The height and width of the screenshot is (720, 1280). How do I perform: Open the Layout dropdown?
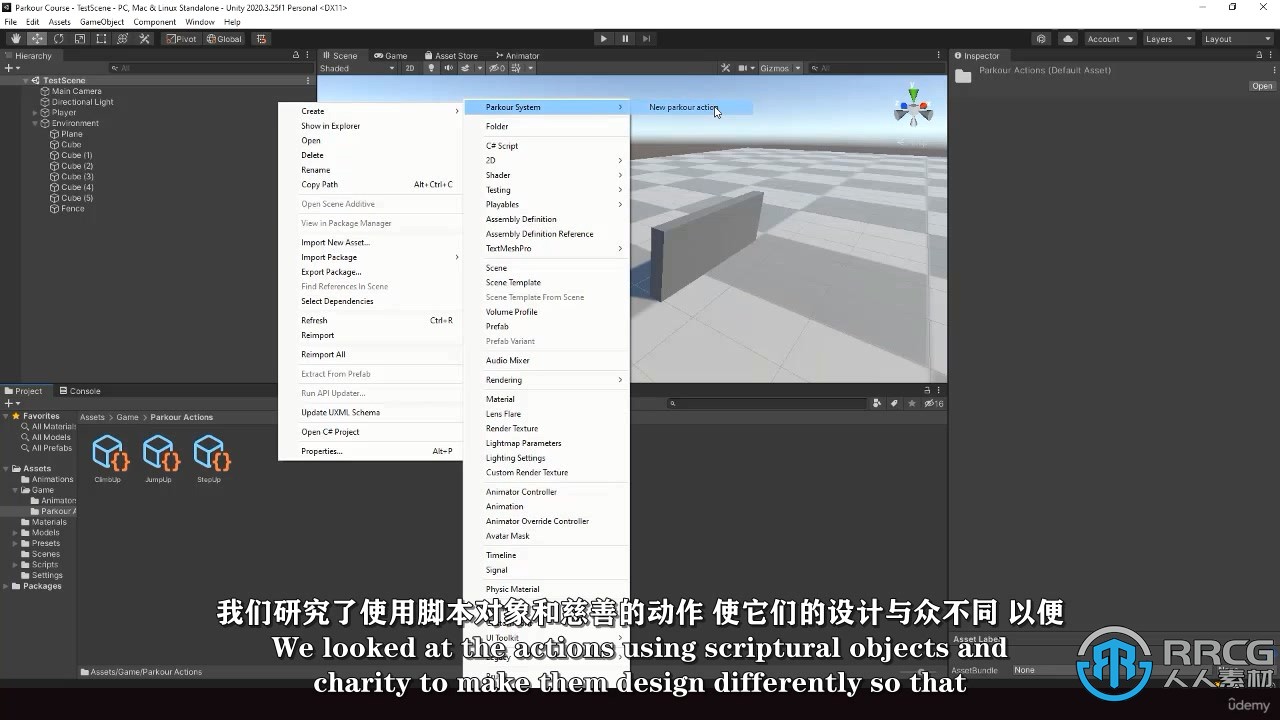pos(1236,39)
